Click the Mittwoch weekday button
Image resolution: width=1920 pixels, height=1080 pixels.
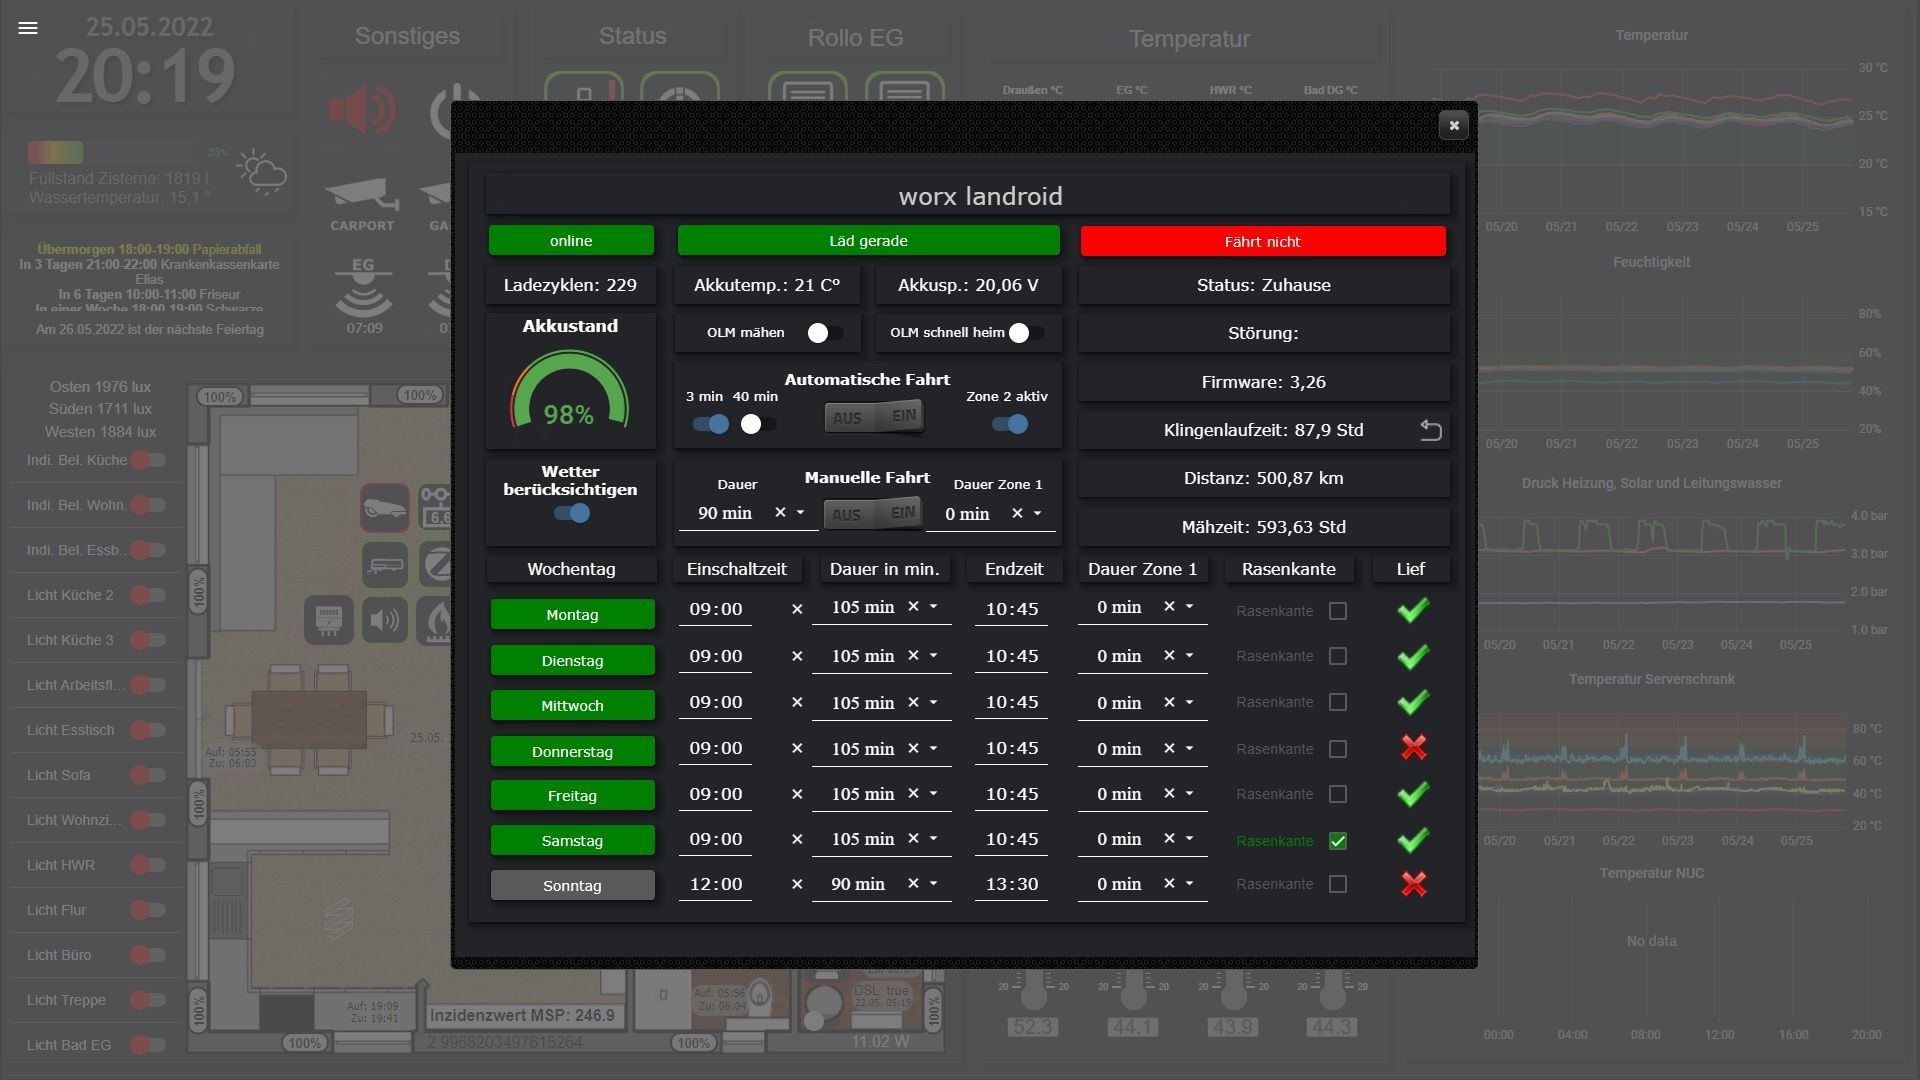tap(572, 705)
